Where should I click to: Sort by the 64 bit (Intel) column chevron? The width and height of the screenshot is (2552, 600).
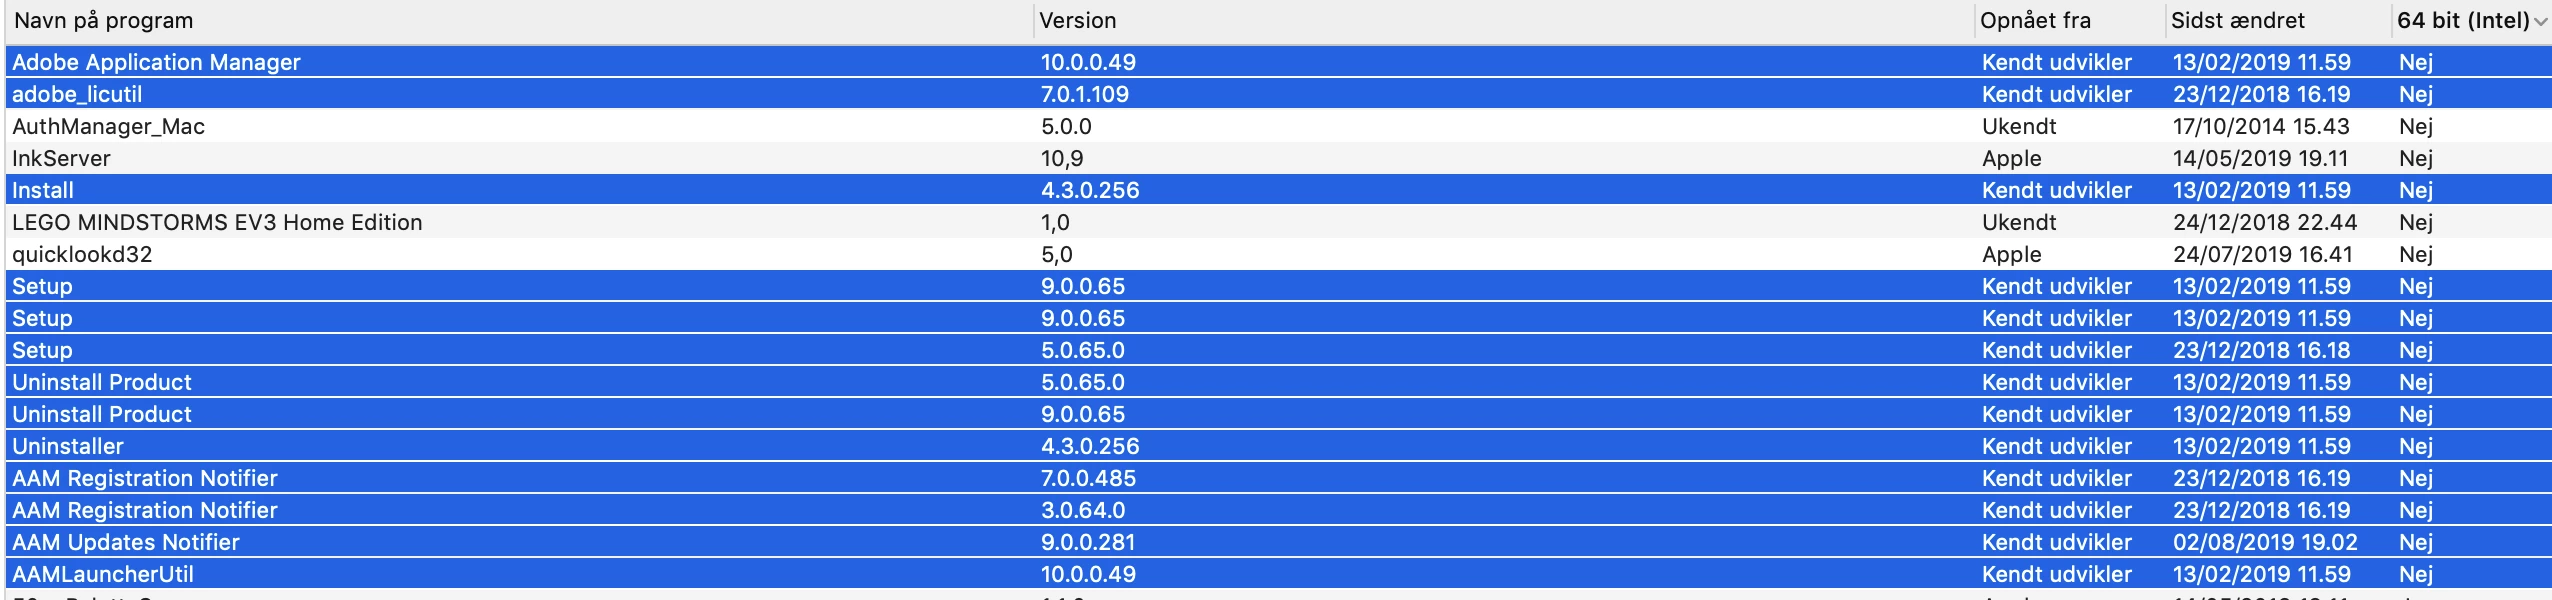click(2539, 22)
